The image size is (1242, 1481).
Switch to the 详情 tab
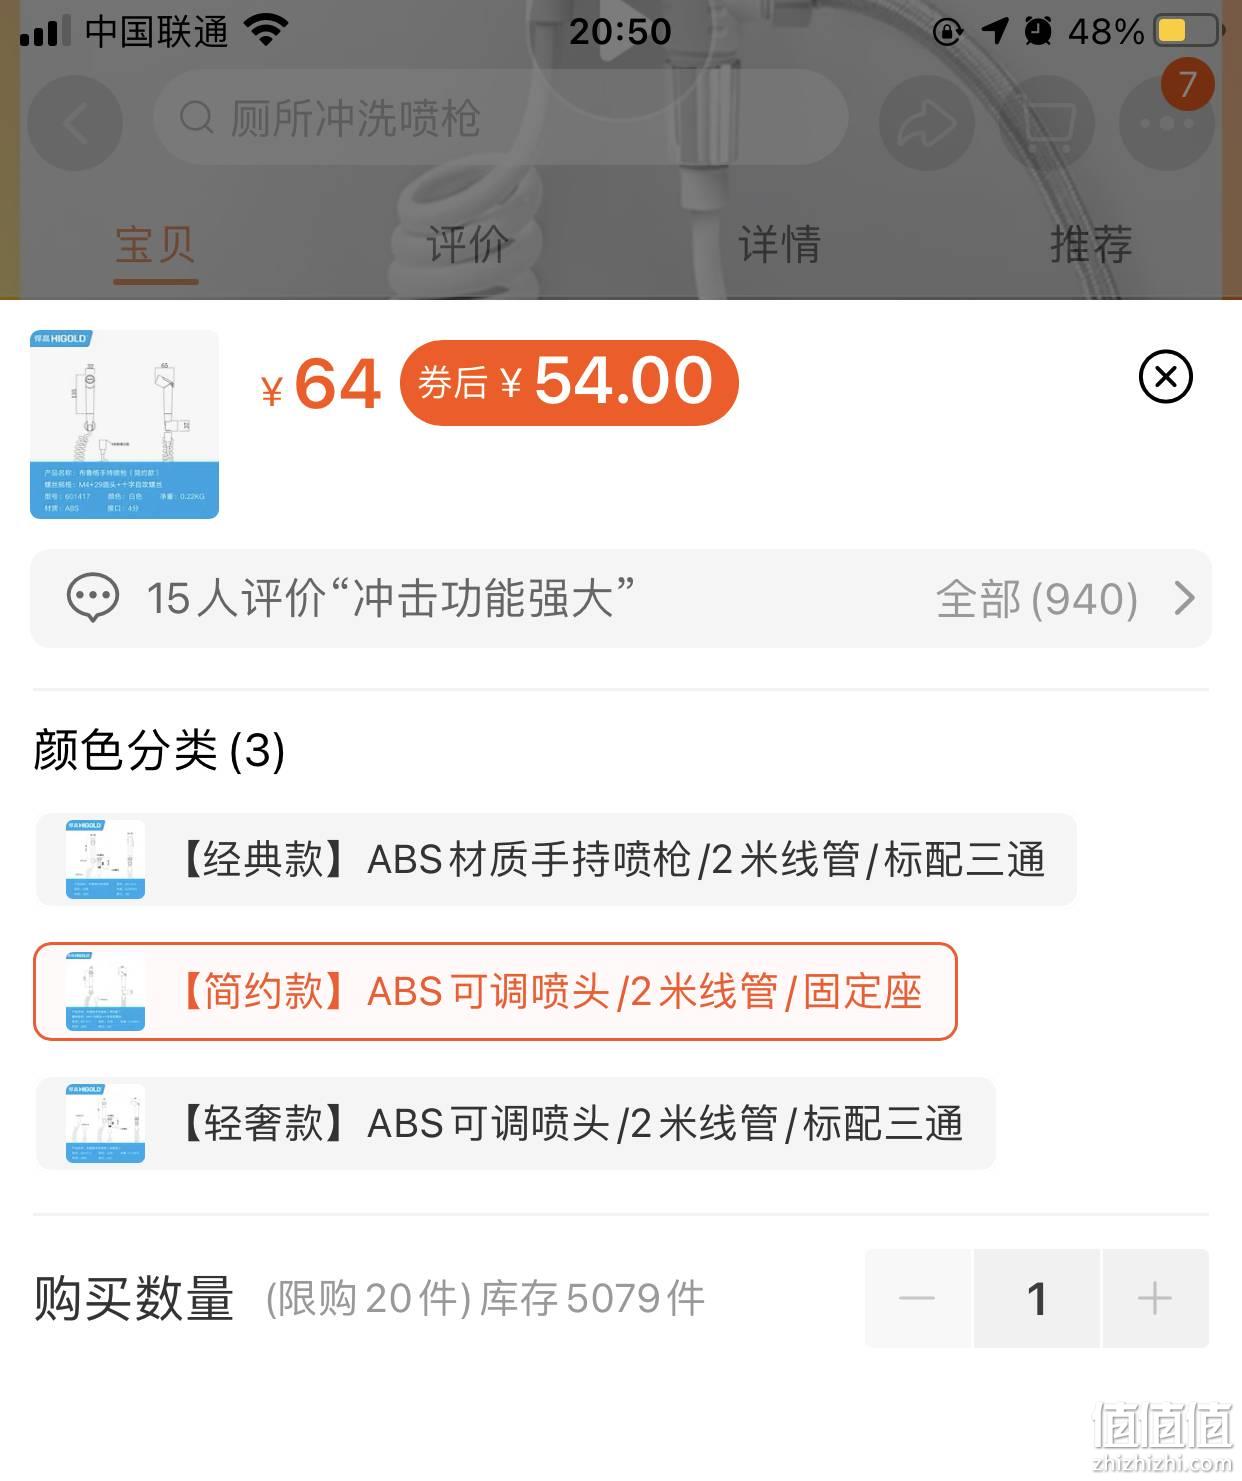point(779,244)
